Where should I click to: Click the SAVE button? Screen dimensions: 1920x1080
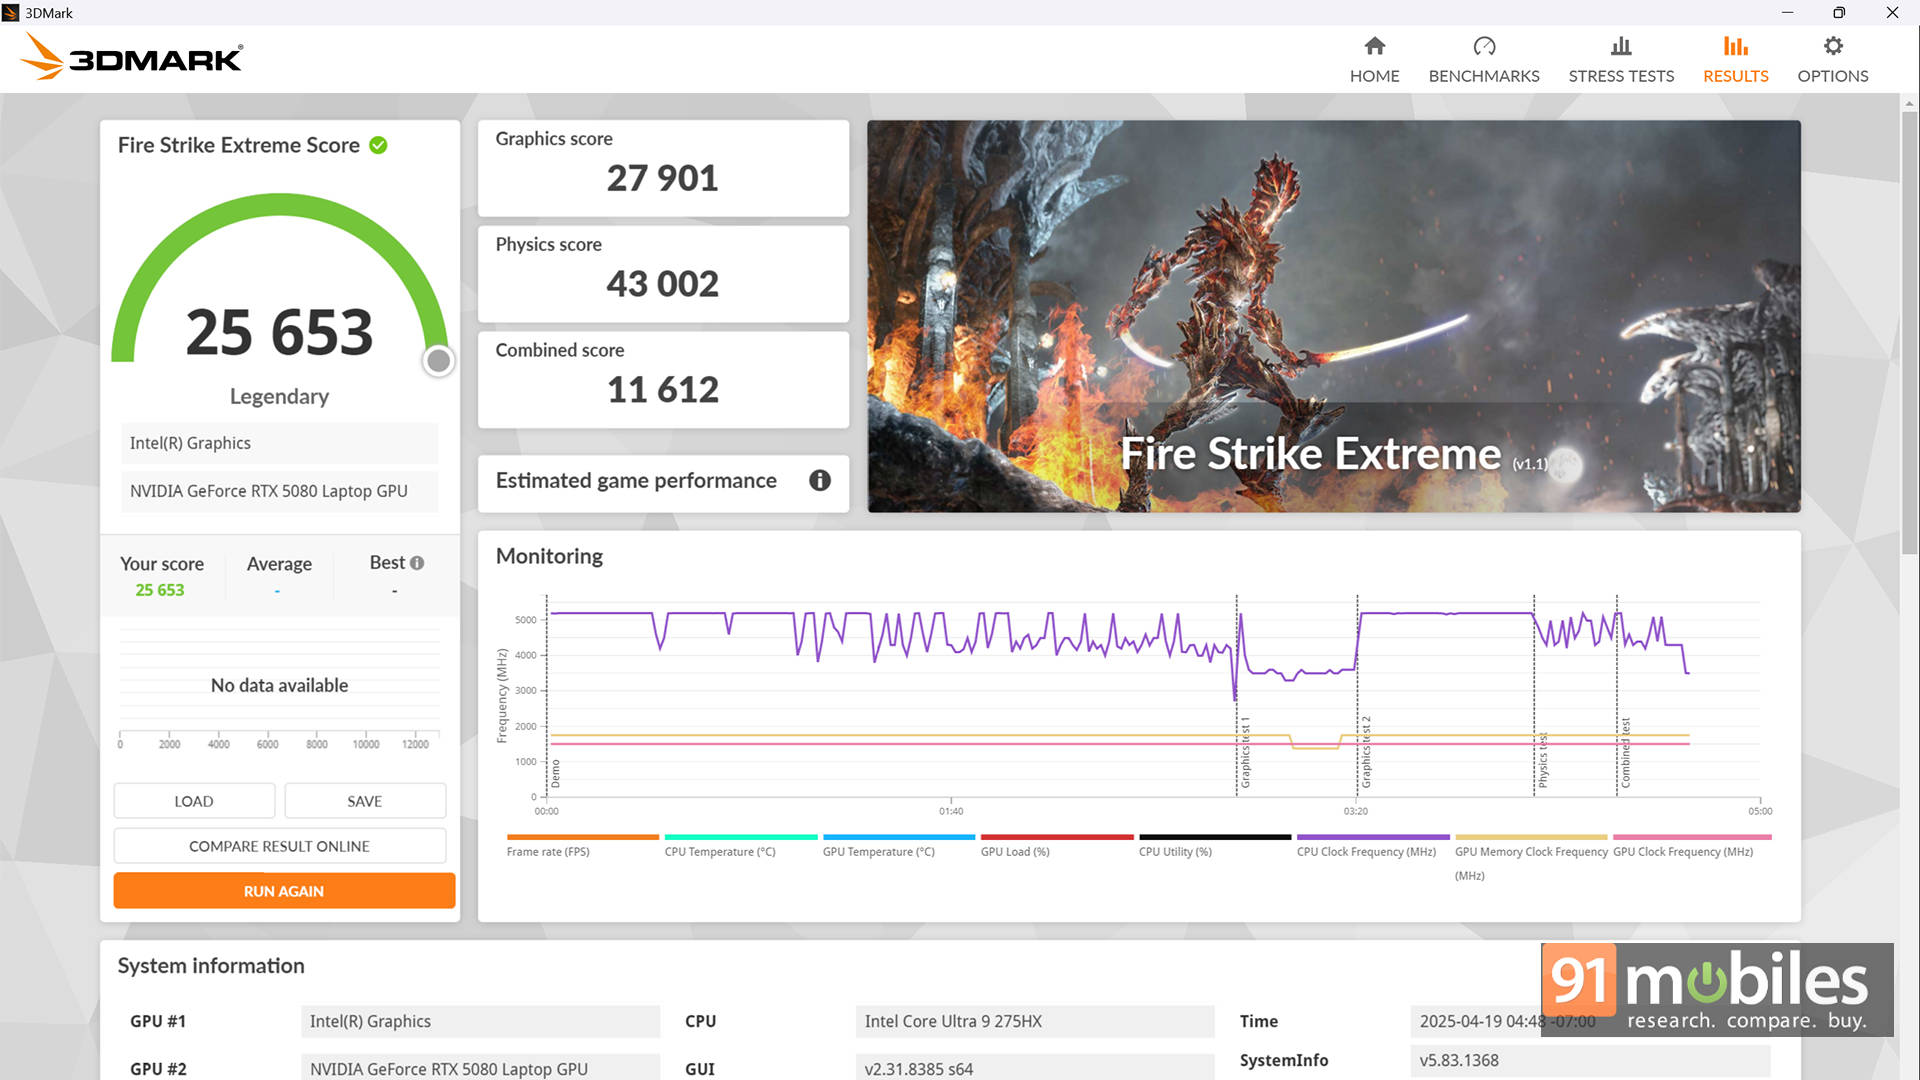(365, 801)
